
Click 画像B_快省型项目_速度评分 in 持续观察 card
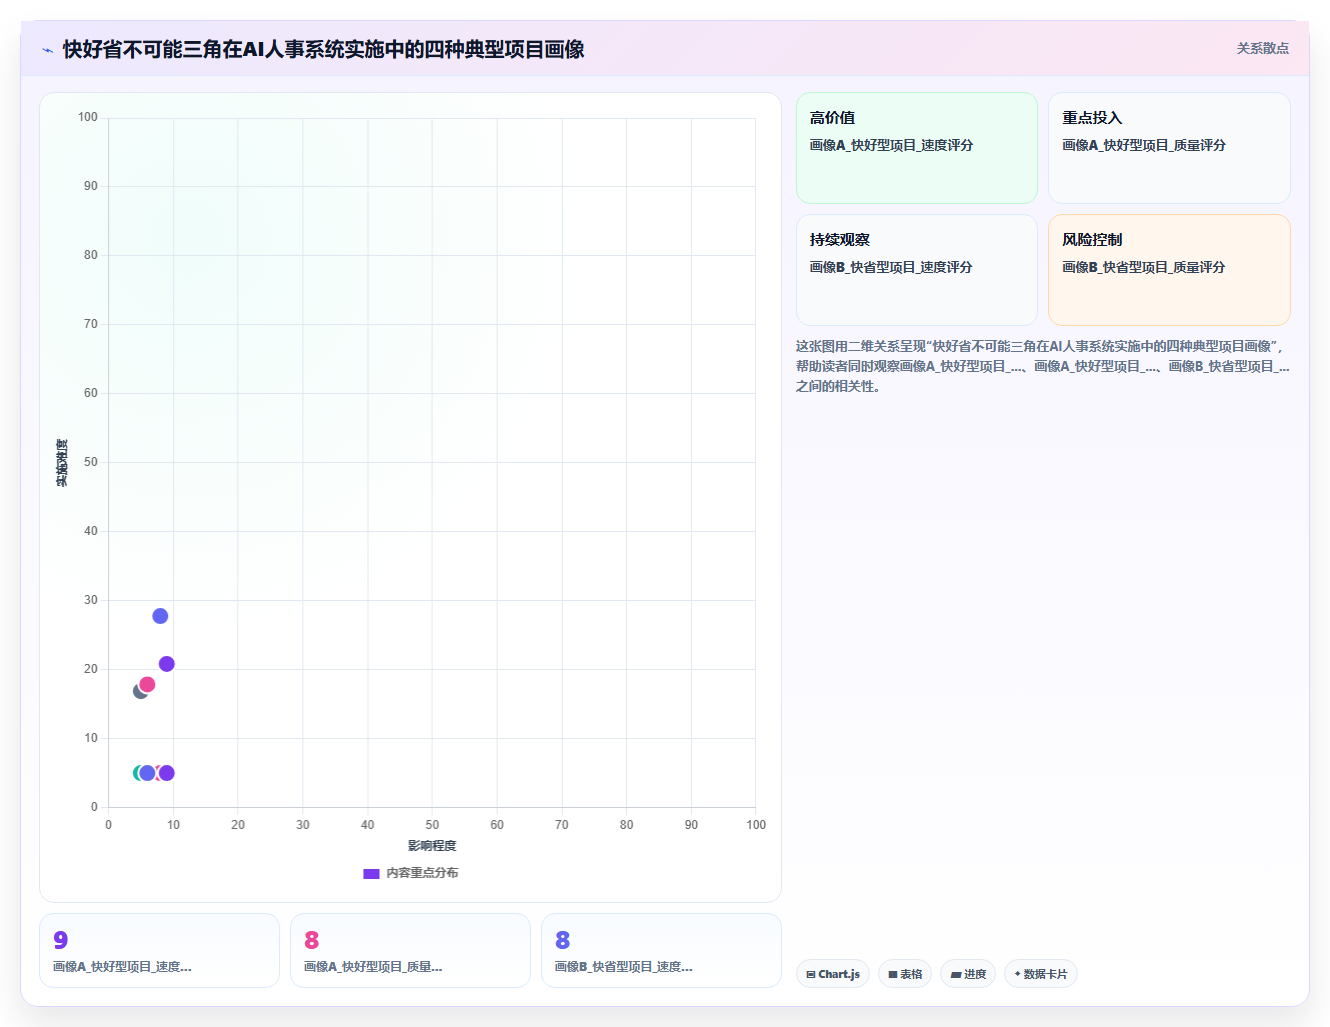coord(891,267)
